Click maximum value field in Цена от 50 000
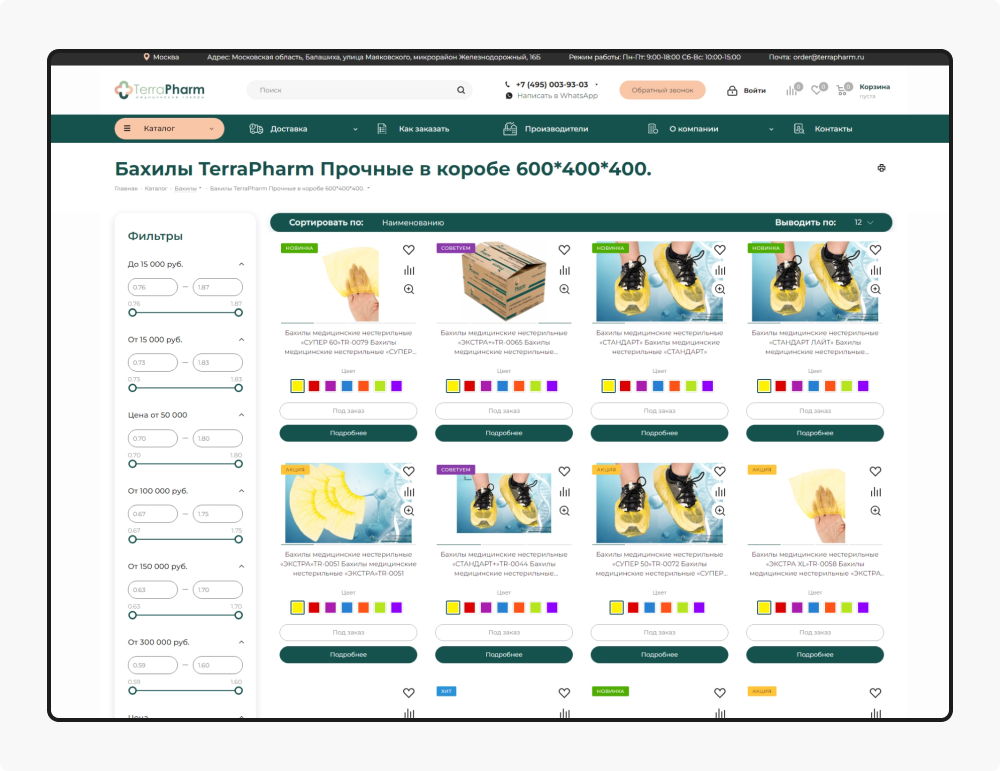Image resolution: width=1000 pixels, height=771 pixels. pos(217,438)
